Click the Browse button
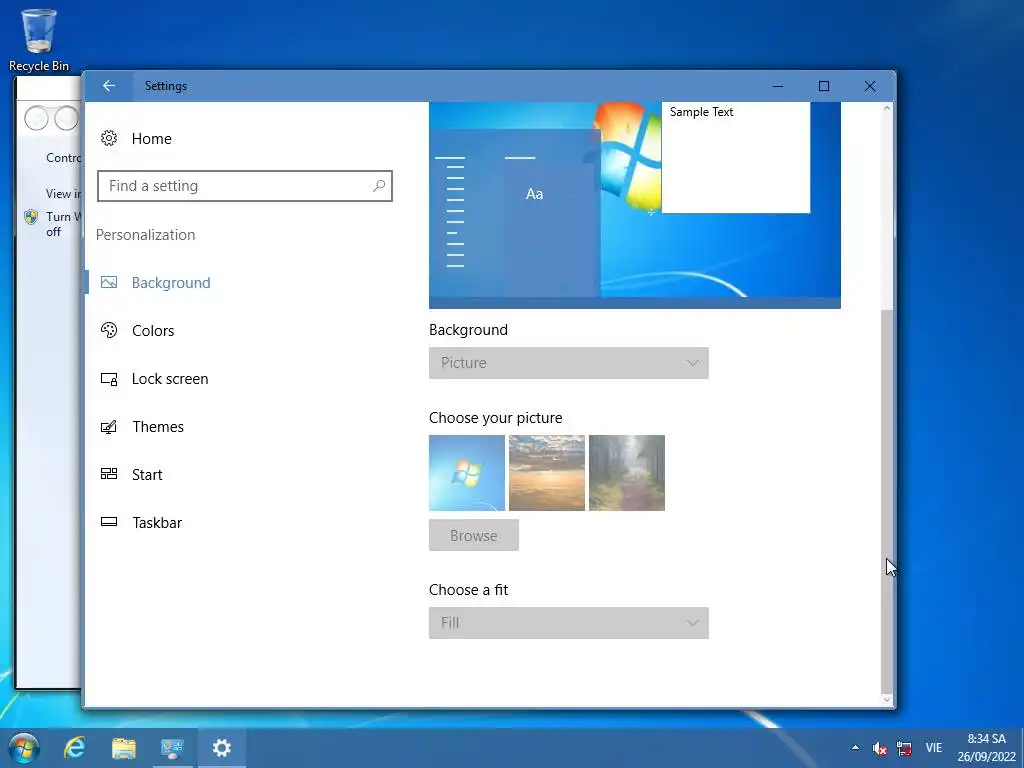Screen dimensions: 1024x768 (473, 536)
